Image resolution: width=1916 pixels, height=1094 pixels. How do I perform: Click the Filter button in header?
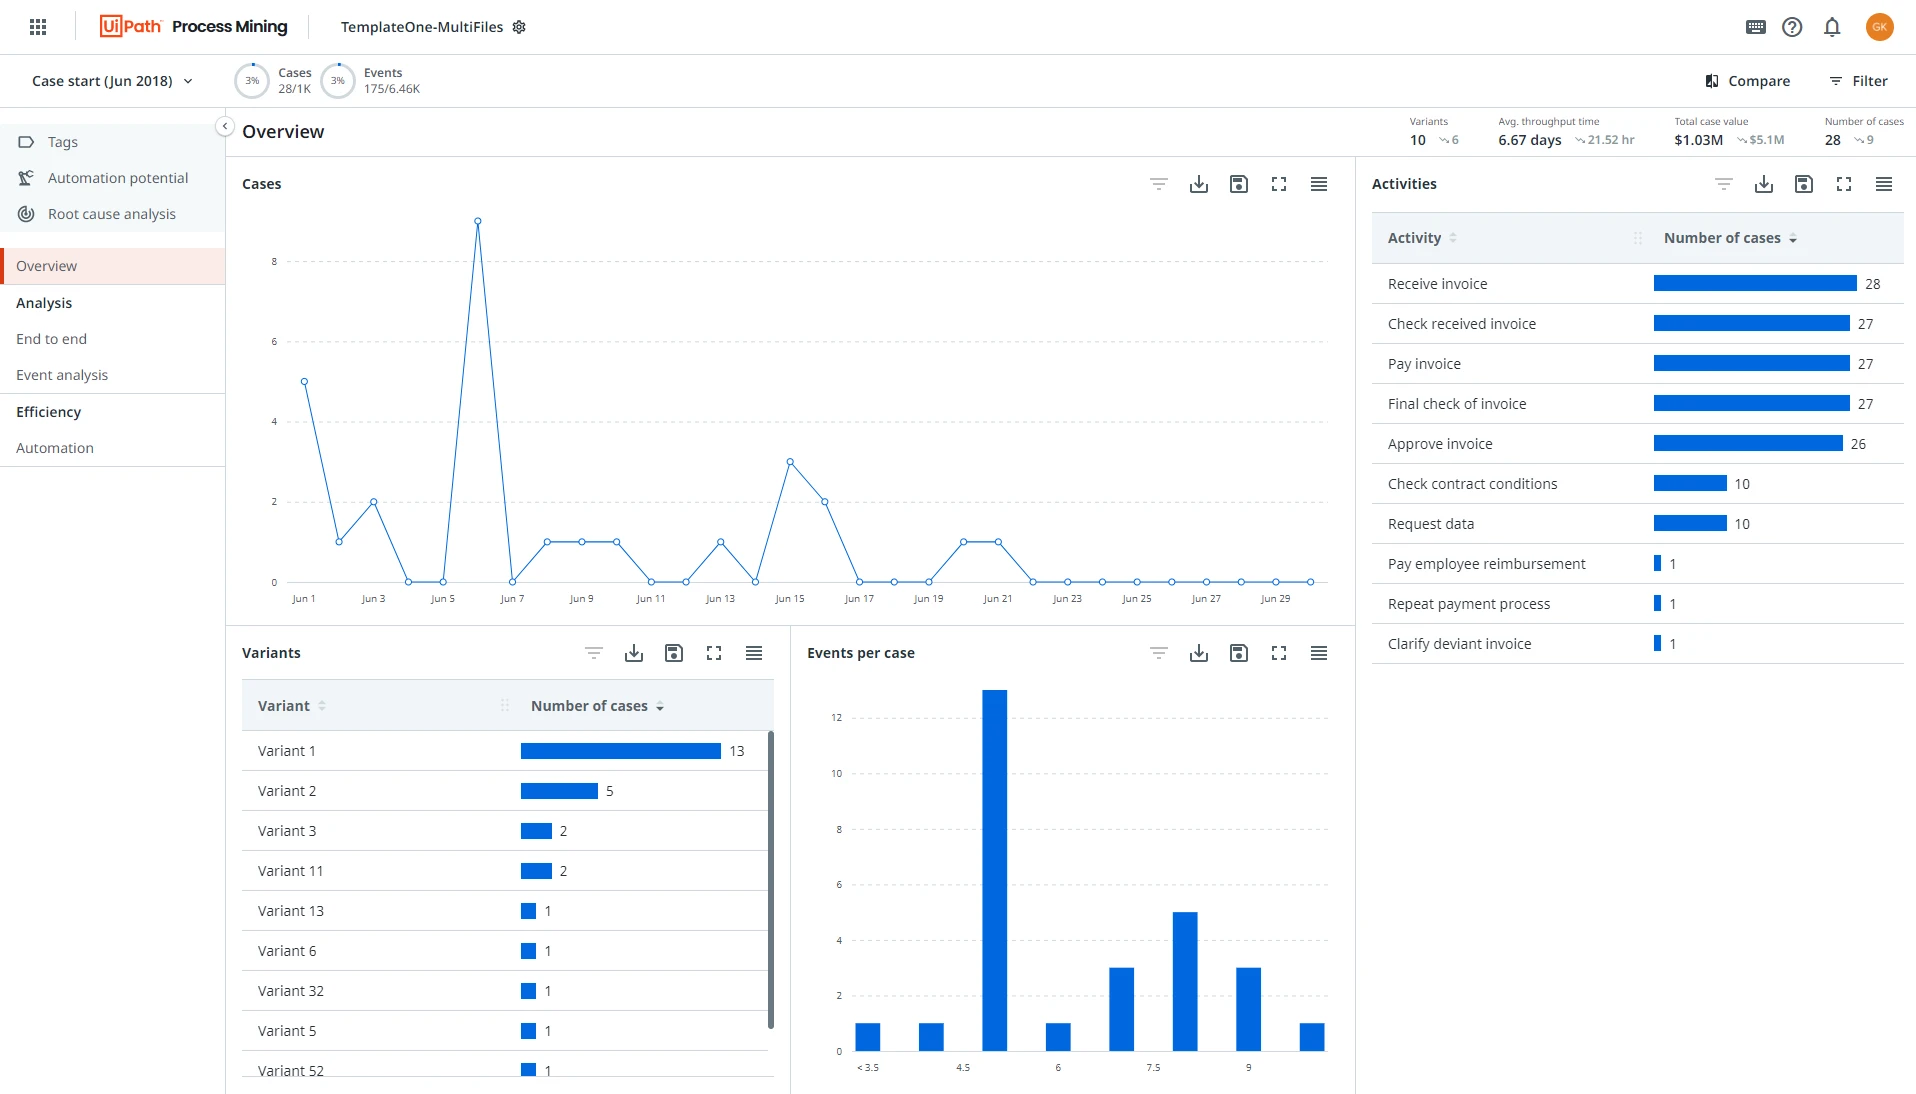pyautogui.click(x=1859, y=81)
